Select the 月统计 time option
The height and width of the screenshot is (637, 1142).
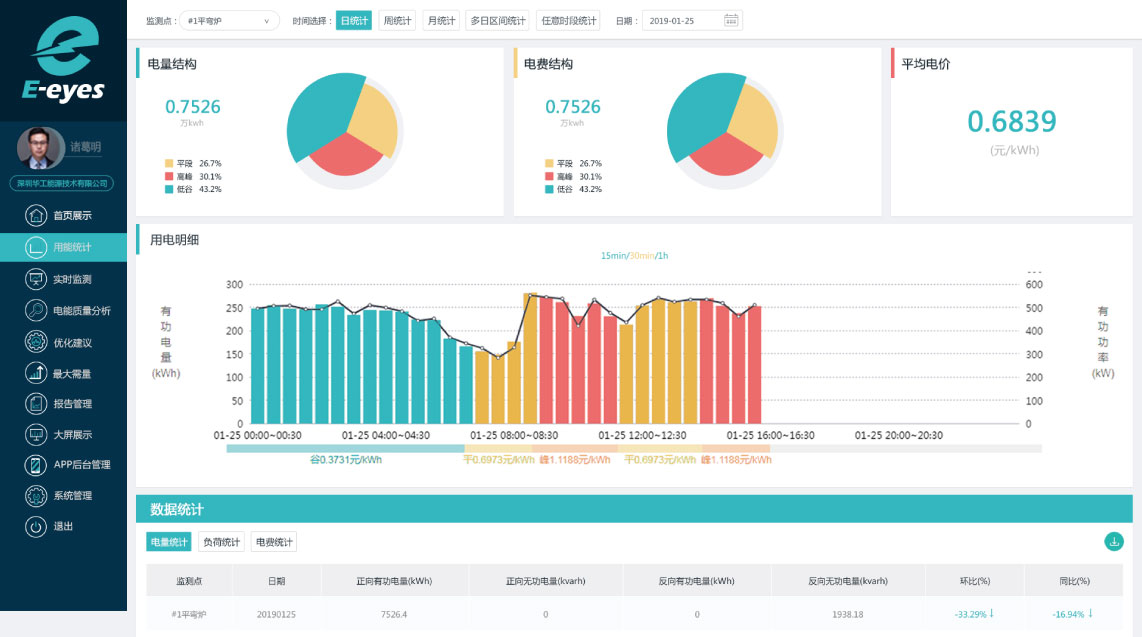coord(441,20)
